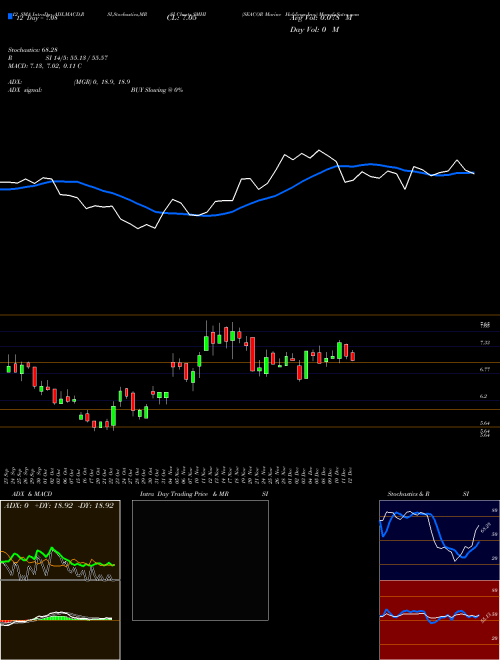500x660 pixels.
Task: Click the 'ADX: 0 +DY: 18.92 -DY: 18.92' header
Action: (59, 506)
